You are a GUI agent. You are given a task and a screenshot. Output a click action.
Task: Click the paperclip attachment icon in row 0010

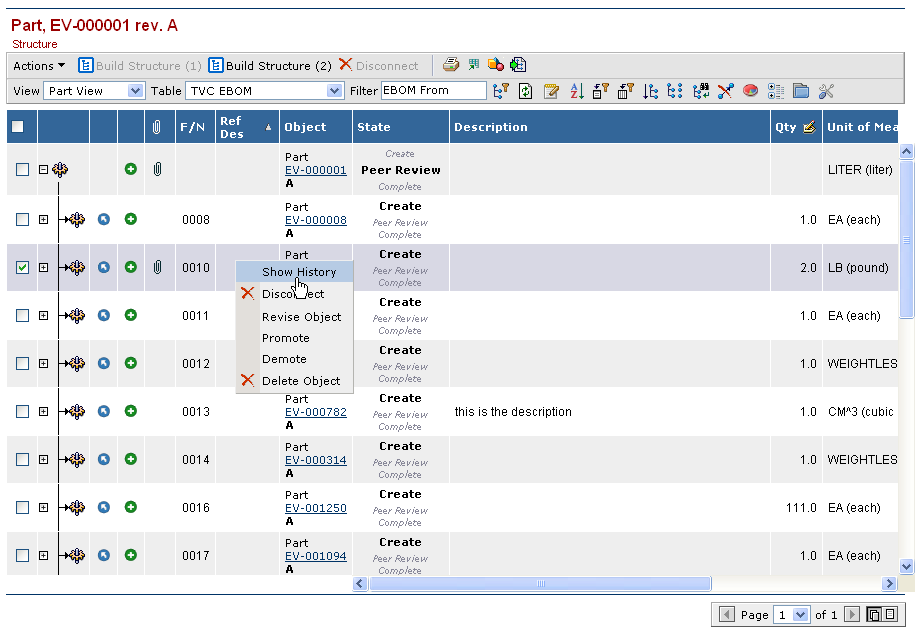[157, 267]
